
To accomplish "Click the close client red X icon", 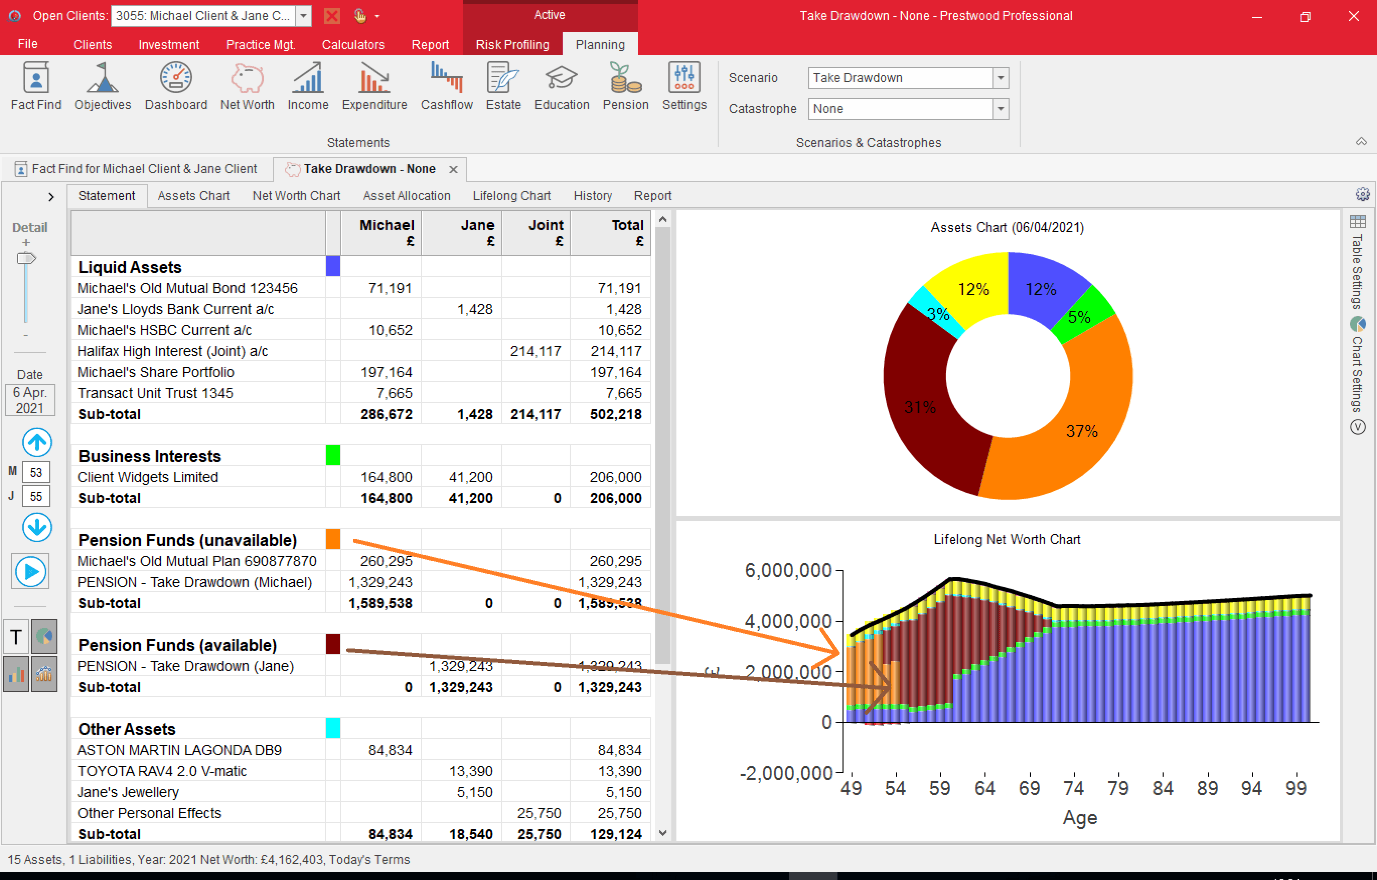I will [x=332, y=16].
